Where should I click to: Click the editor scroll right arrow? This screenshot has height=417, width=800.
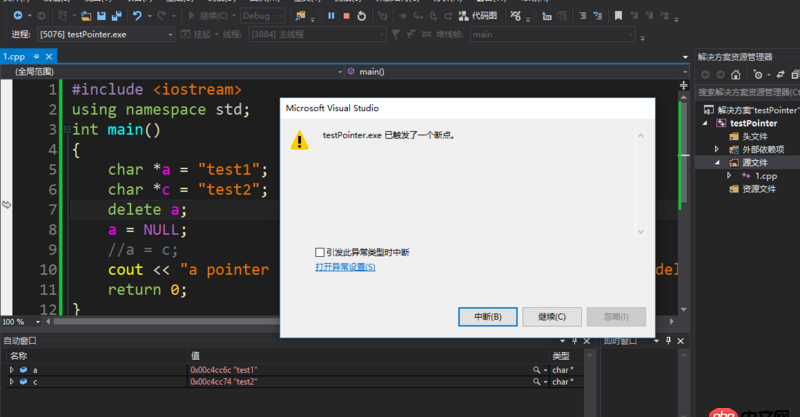click(x=671, y=322)
